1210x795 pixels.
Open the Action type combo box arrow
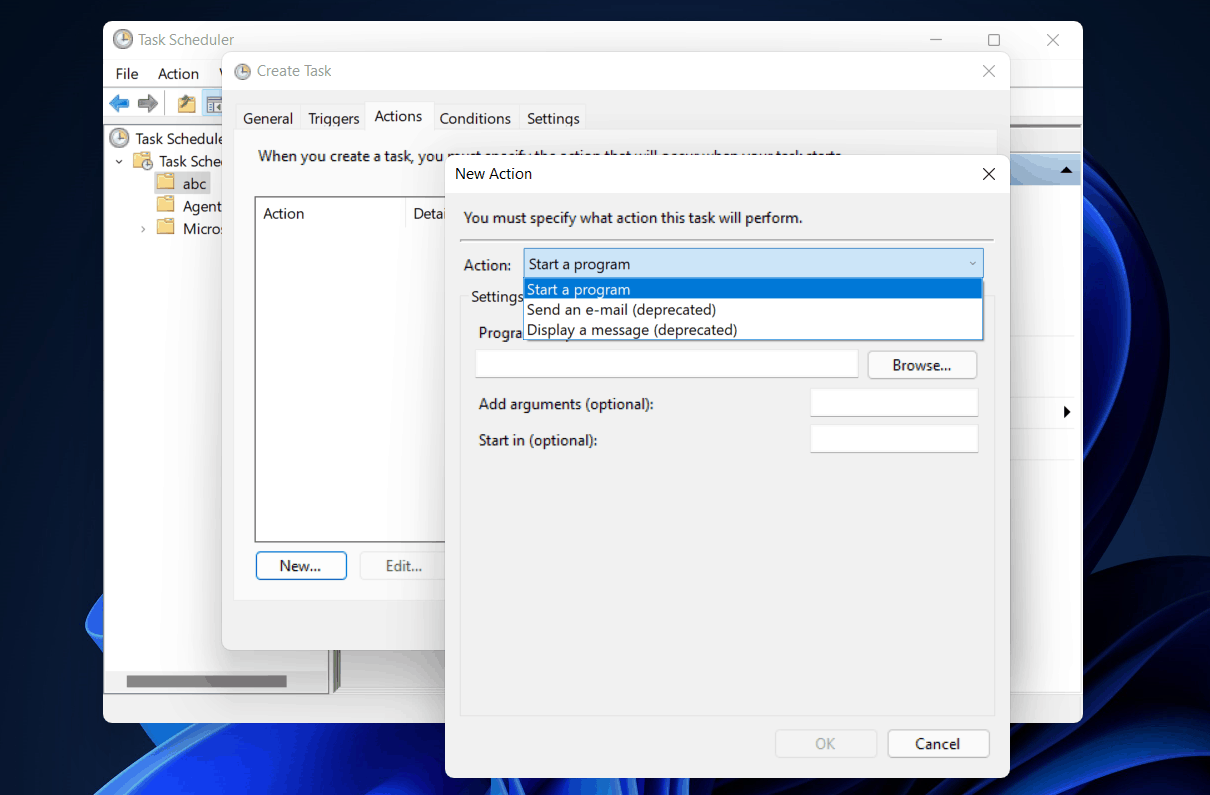point(971,263)
